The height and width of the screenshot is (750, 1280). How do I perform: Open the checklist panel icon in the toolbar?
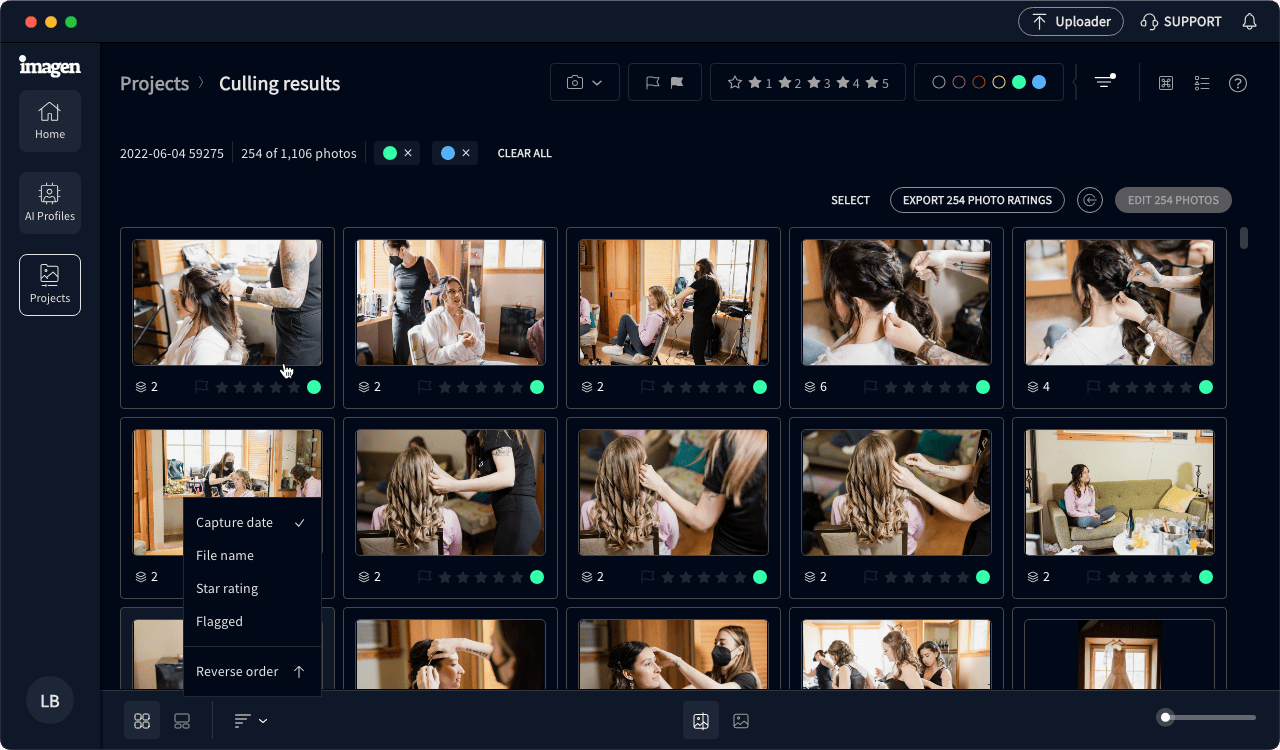point(1202,83)
